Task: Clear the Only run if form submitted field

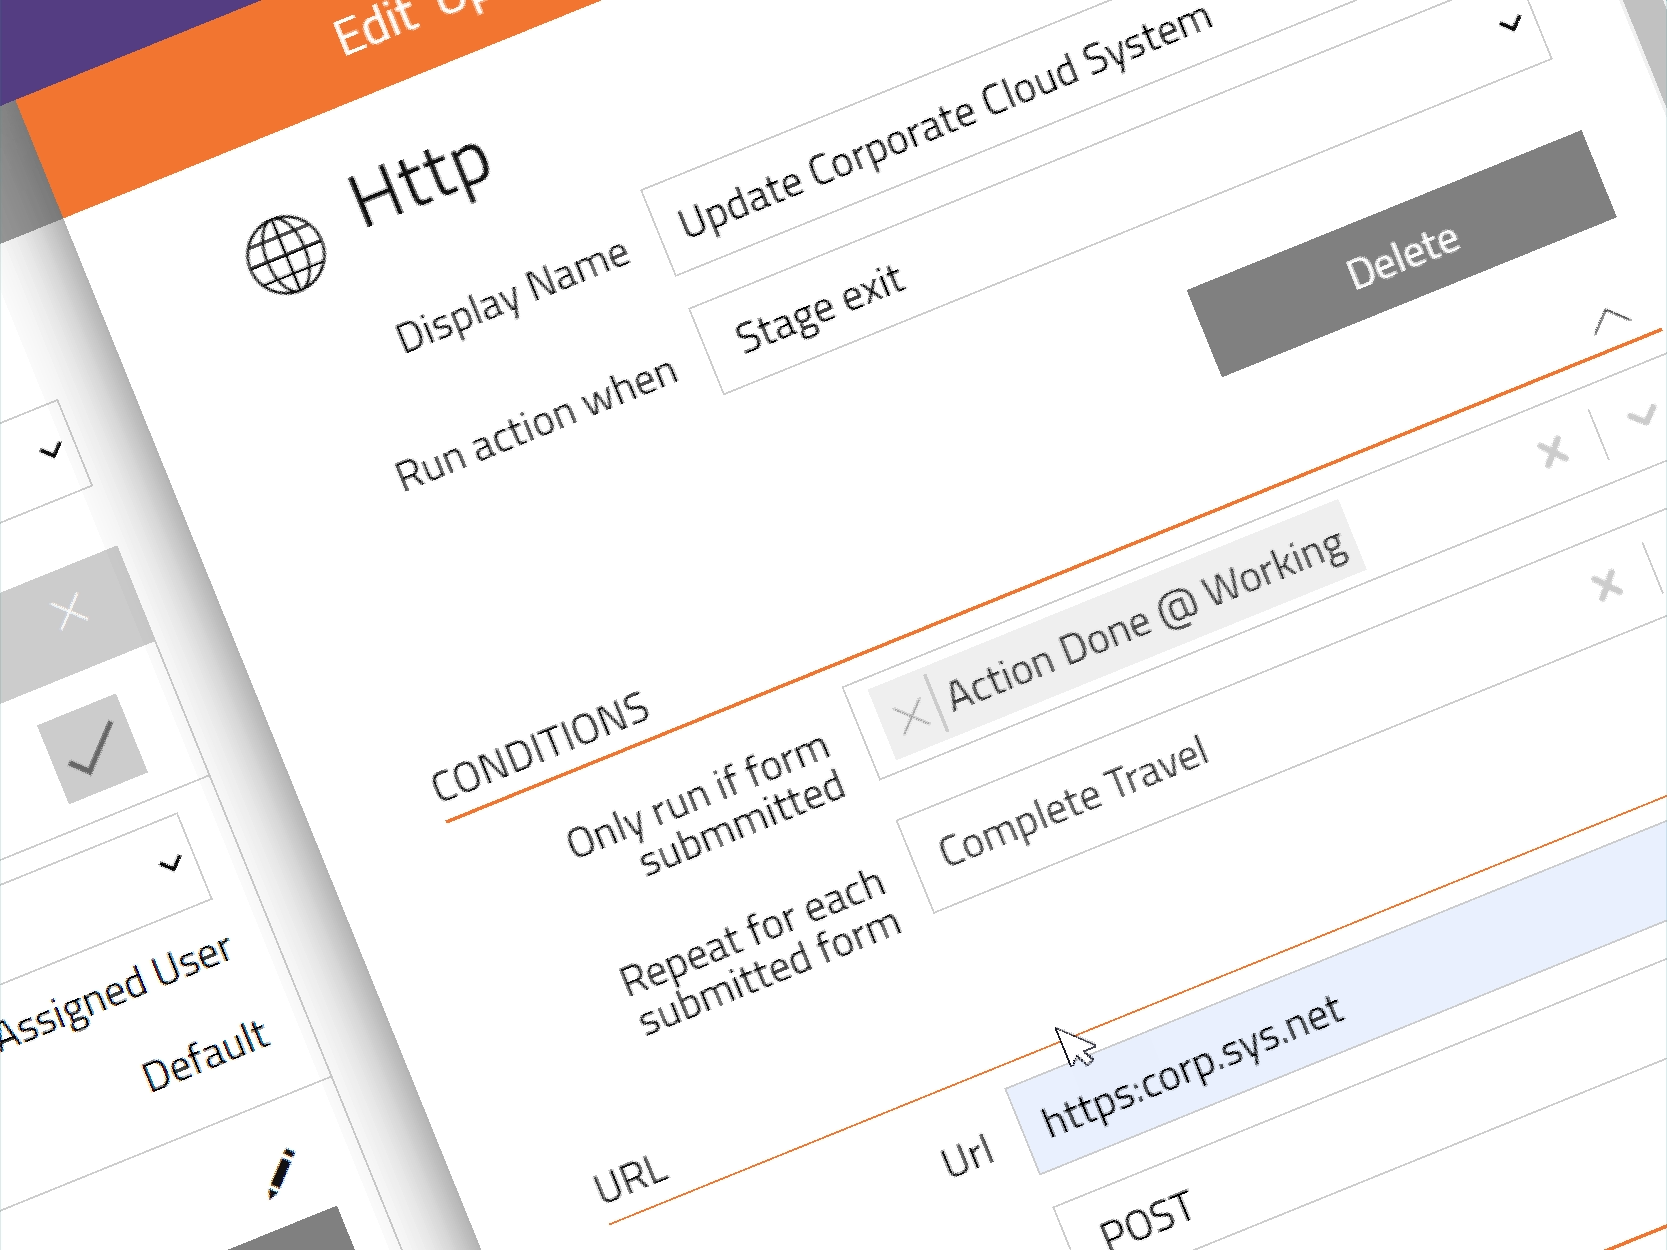Action: 1553,452
